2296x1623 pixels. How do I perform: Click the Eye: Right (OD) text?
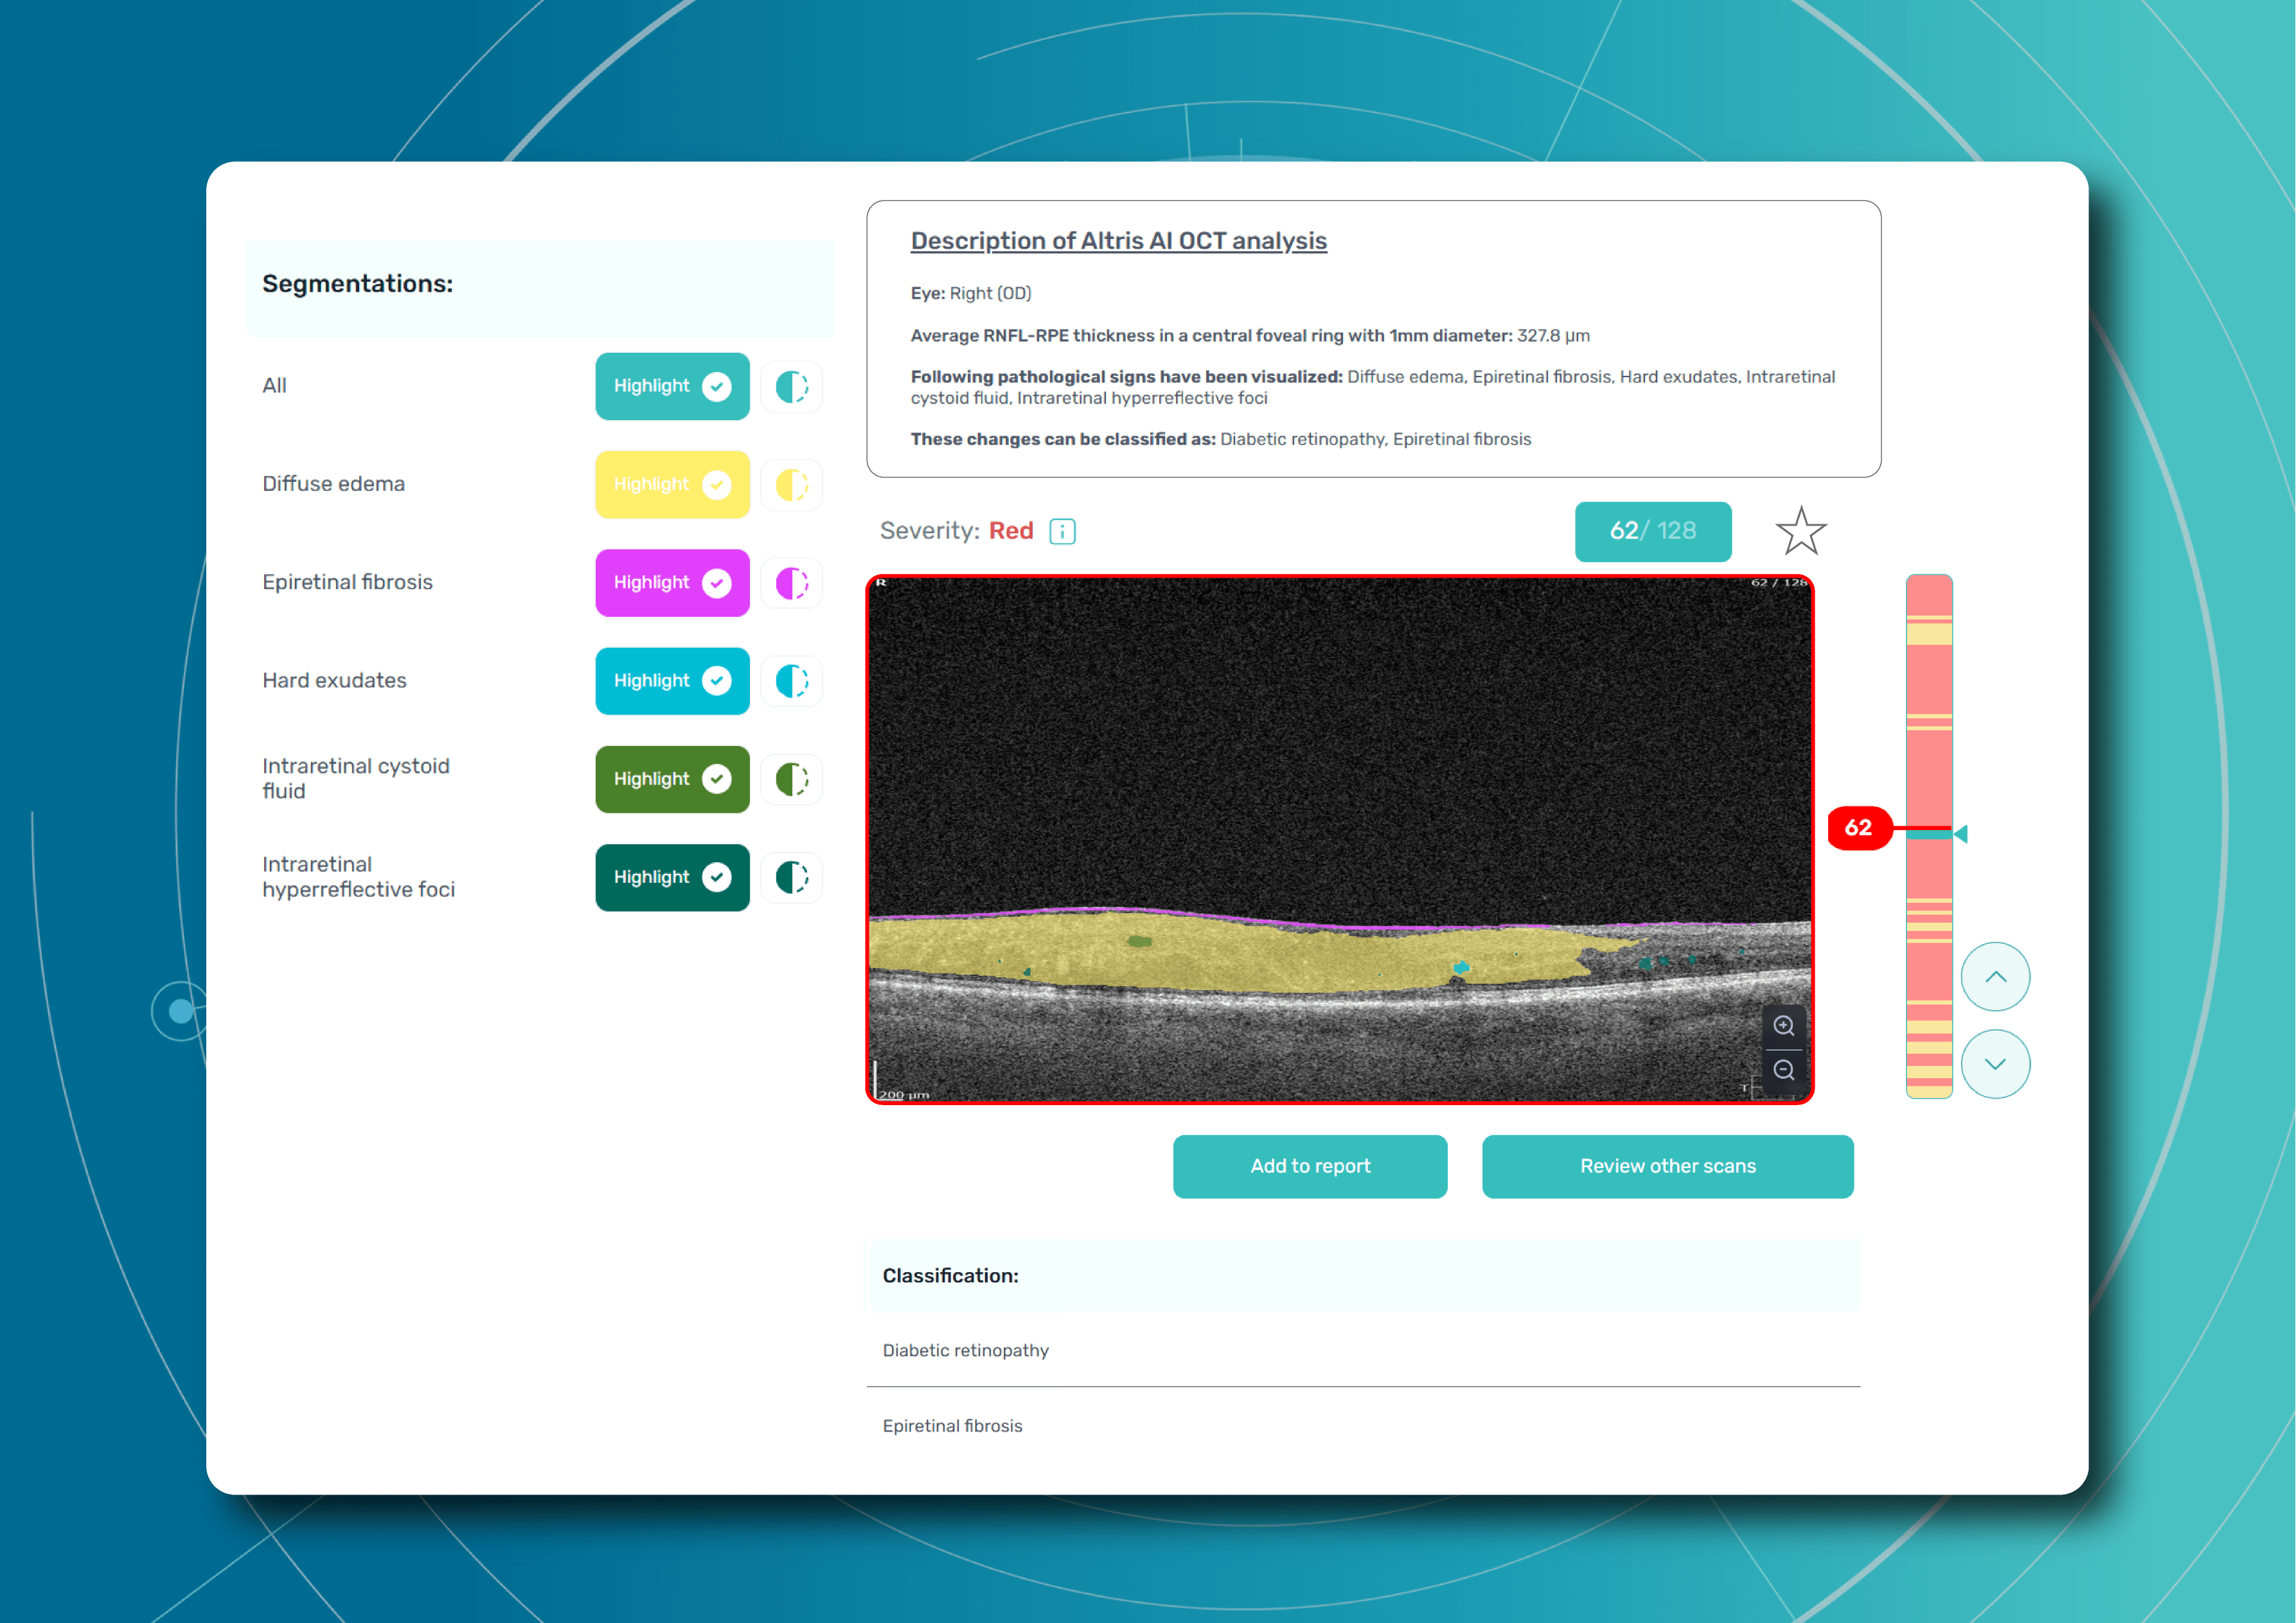tap(970, 293)
